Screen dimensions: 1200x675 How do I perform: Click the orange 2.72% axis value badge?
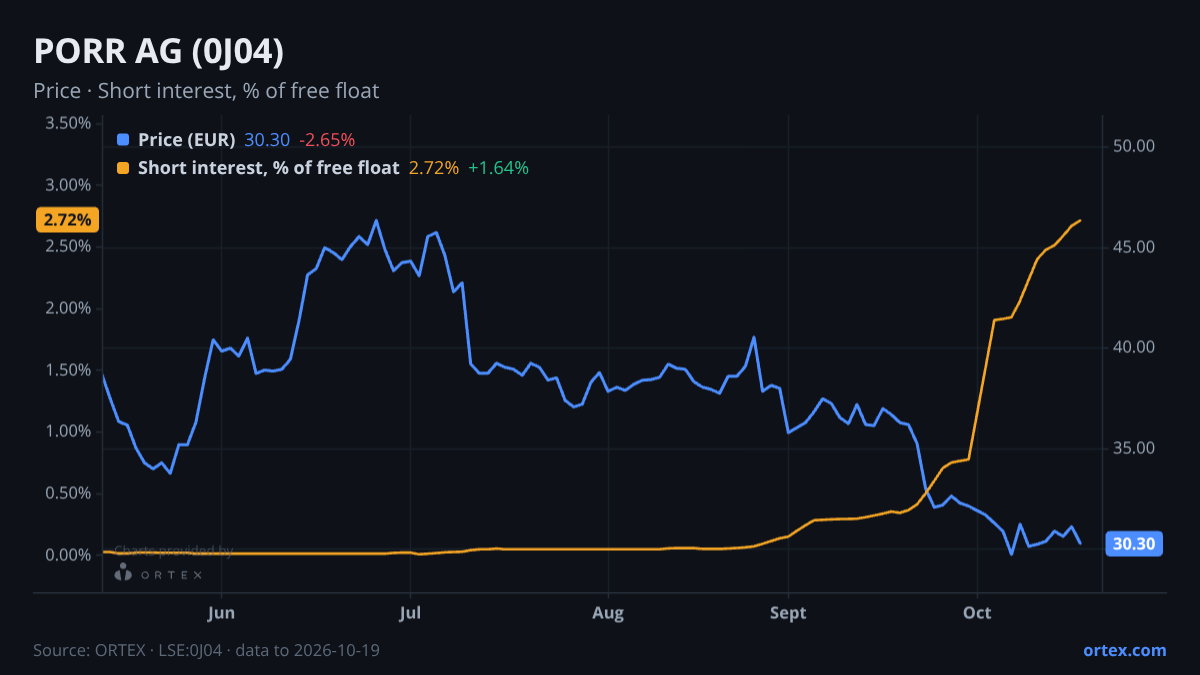tap(68, 219)
